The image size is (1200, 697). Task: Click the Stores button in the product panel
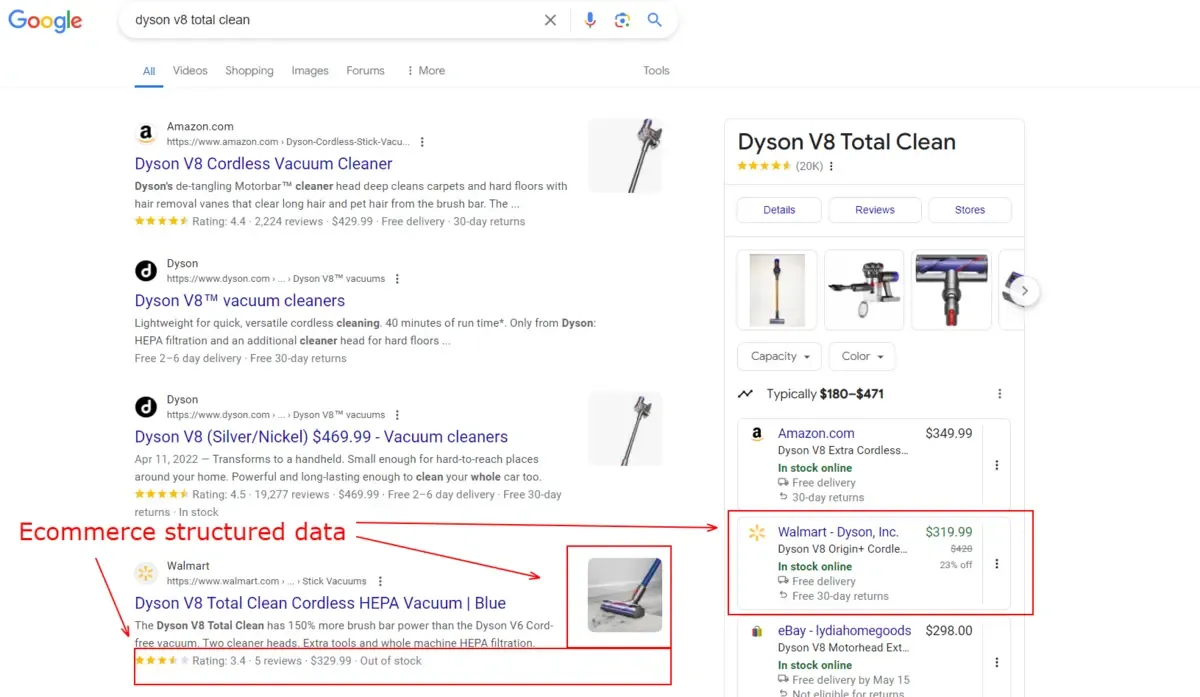tap(968, 210)
